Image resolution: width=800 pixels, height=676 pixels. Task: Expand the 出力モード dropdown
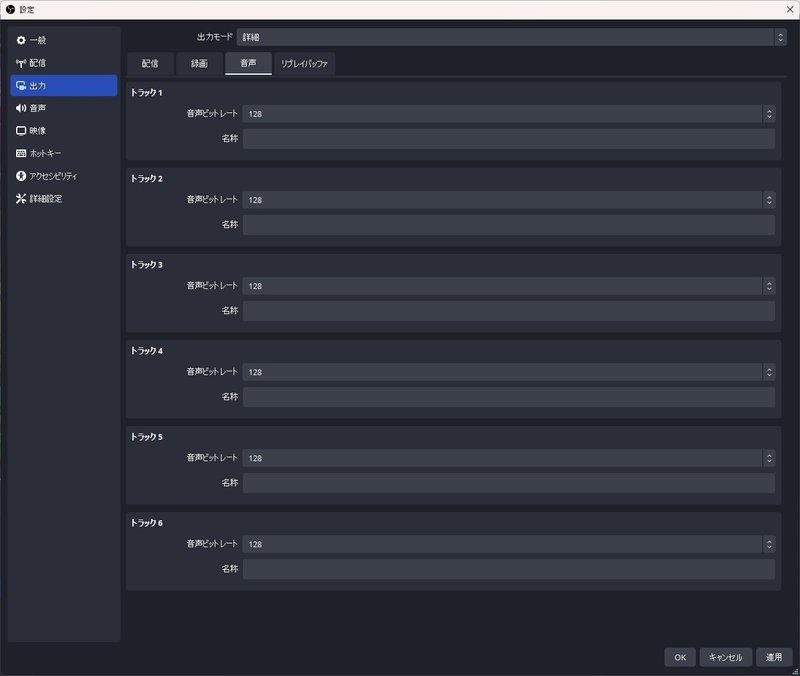coord(511,37)
